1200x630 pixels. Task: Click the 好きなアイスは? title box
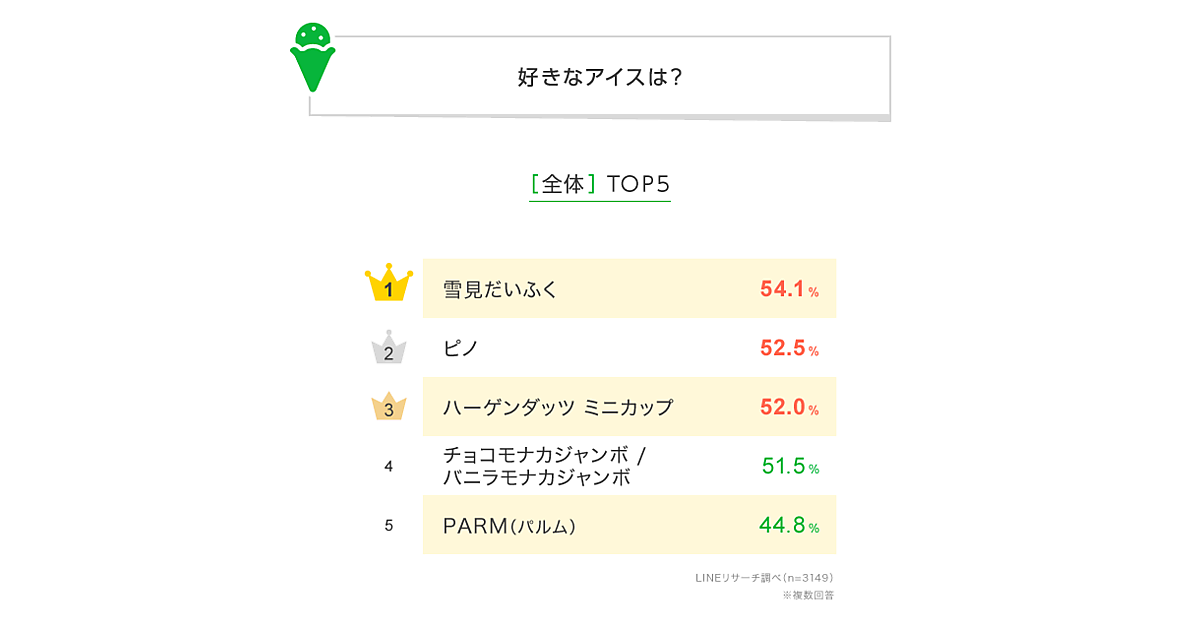tap(600, 77)
